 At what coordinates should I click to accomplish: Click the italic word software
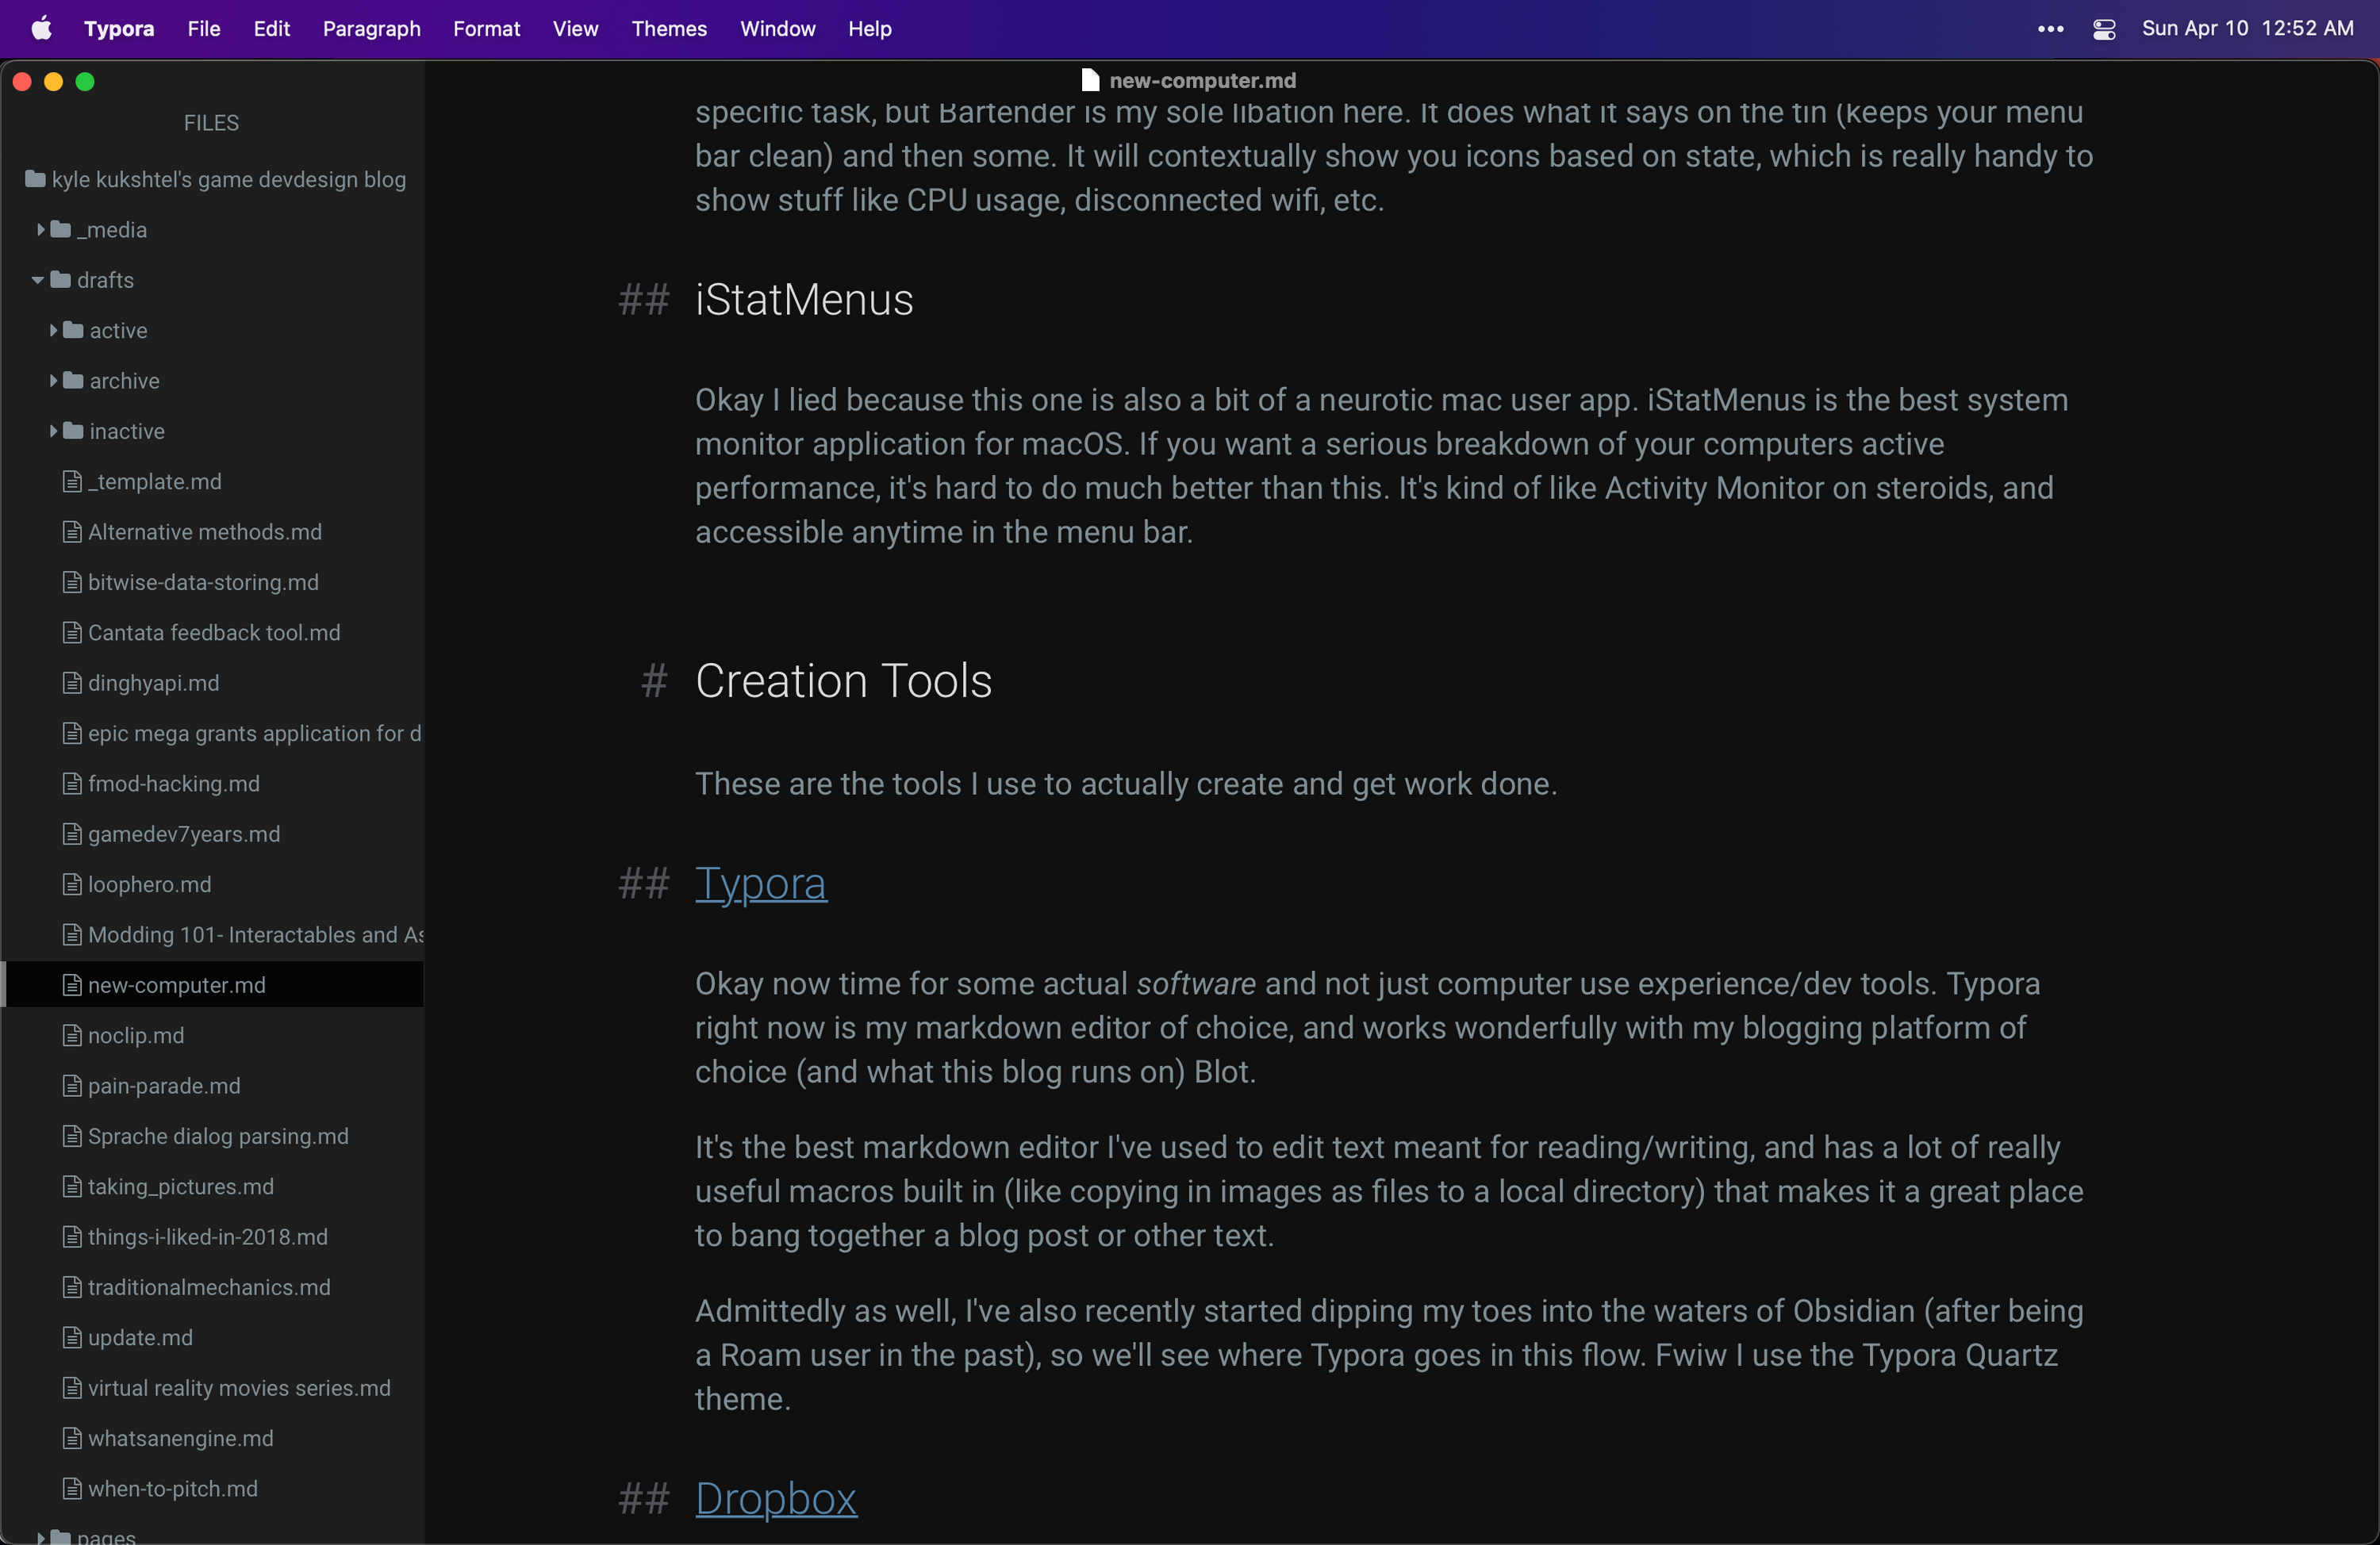click(1196, 984)
